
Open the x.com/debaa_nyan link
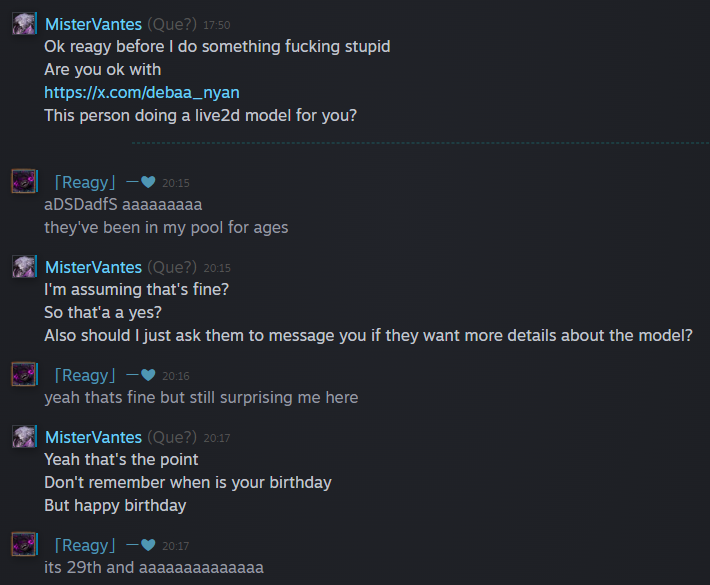tap(142, 92)
